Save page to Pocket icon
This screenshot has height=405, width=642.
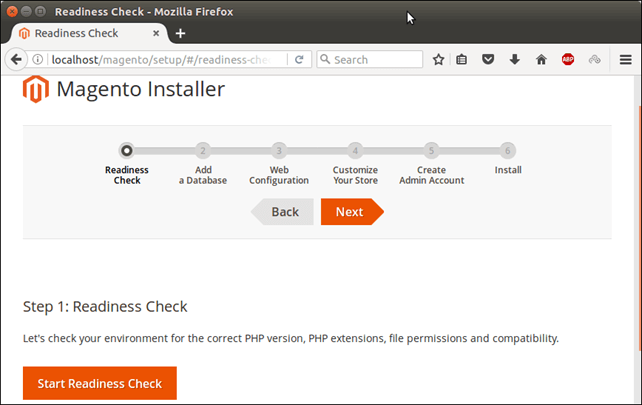[488, 60]
